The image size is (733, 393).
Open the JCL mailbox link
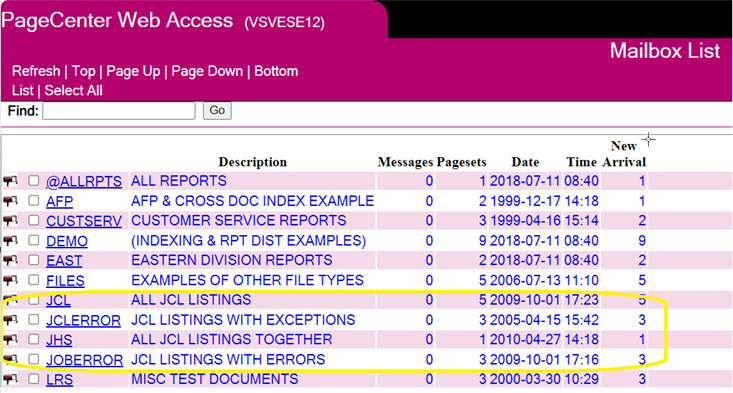pos(58,300)
